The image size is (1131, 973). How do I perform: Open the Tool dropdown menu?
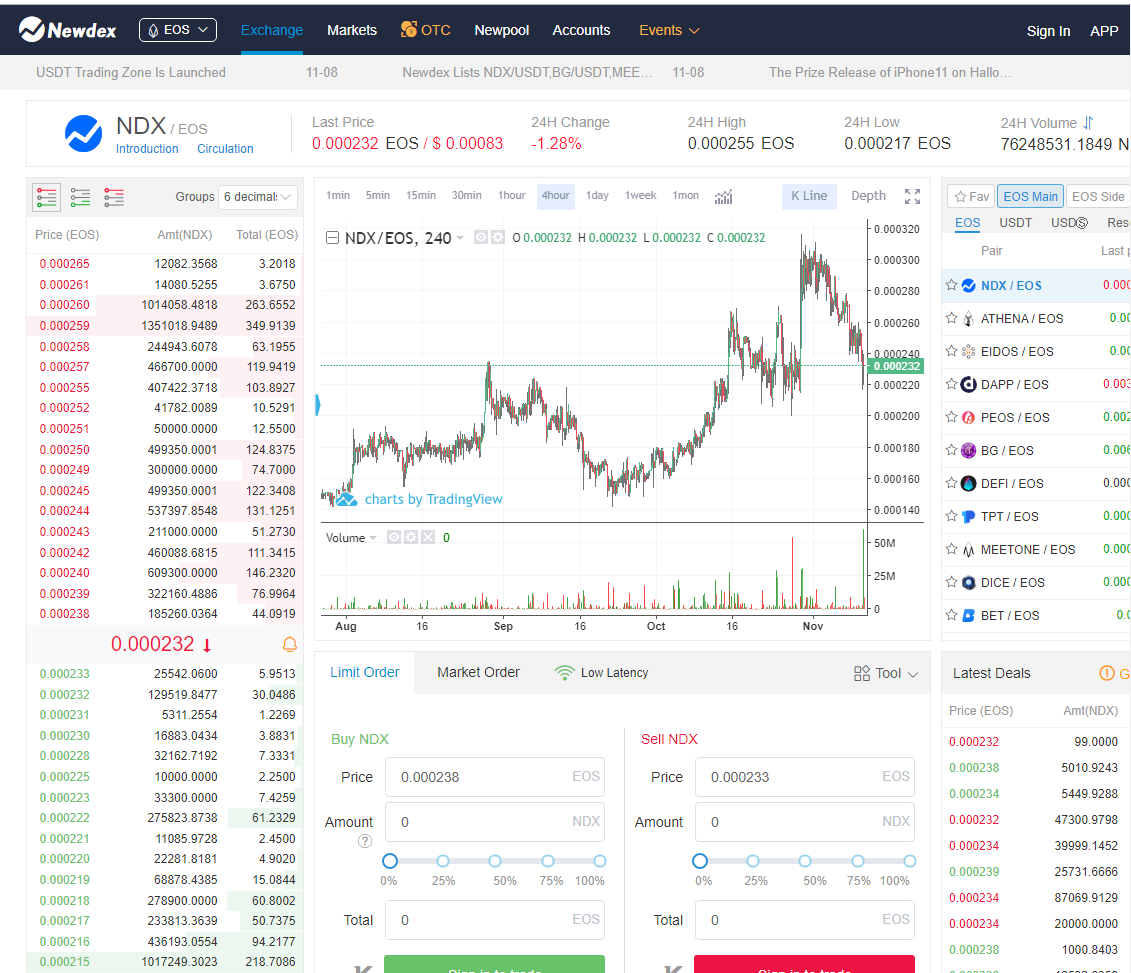pyautogui.click(x=886, y=673)
